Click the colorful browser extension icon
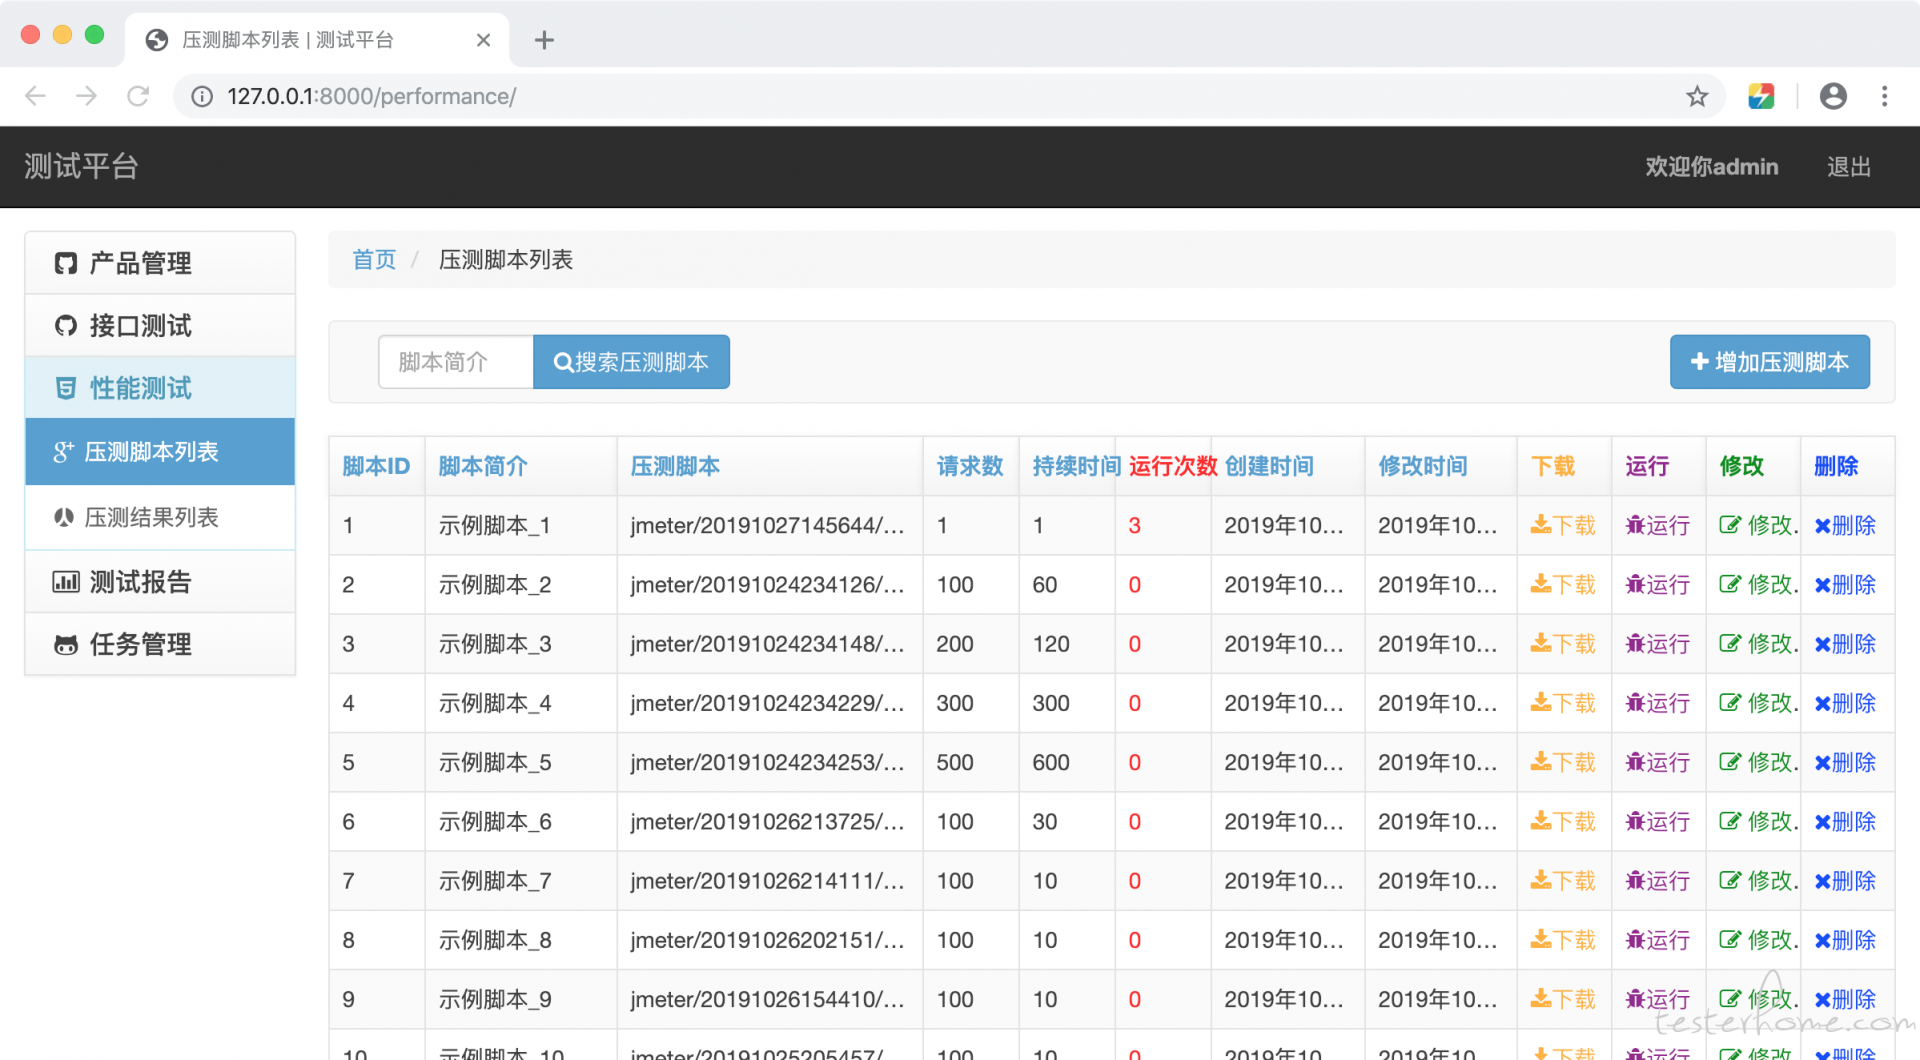The height and width of the screenshot is (1060, 1920). pos(1761,96)
